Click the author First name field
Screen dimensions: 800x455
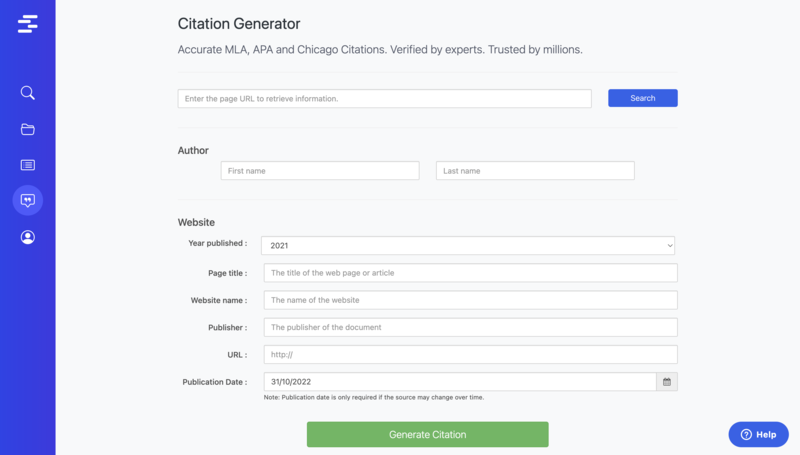(x=320, y=171)
